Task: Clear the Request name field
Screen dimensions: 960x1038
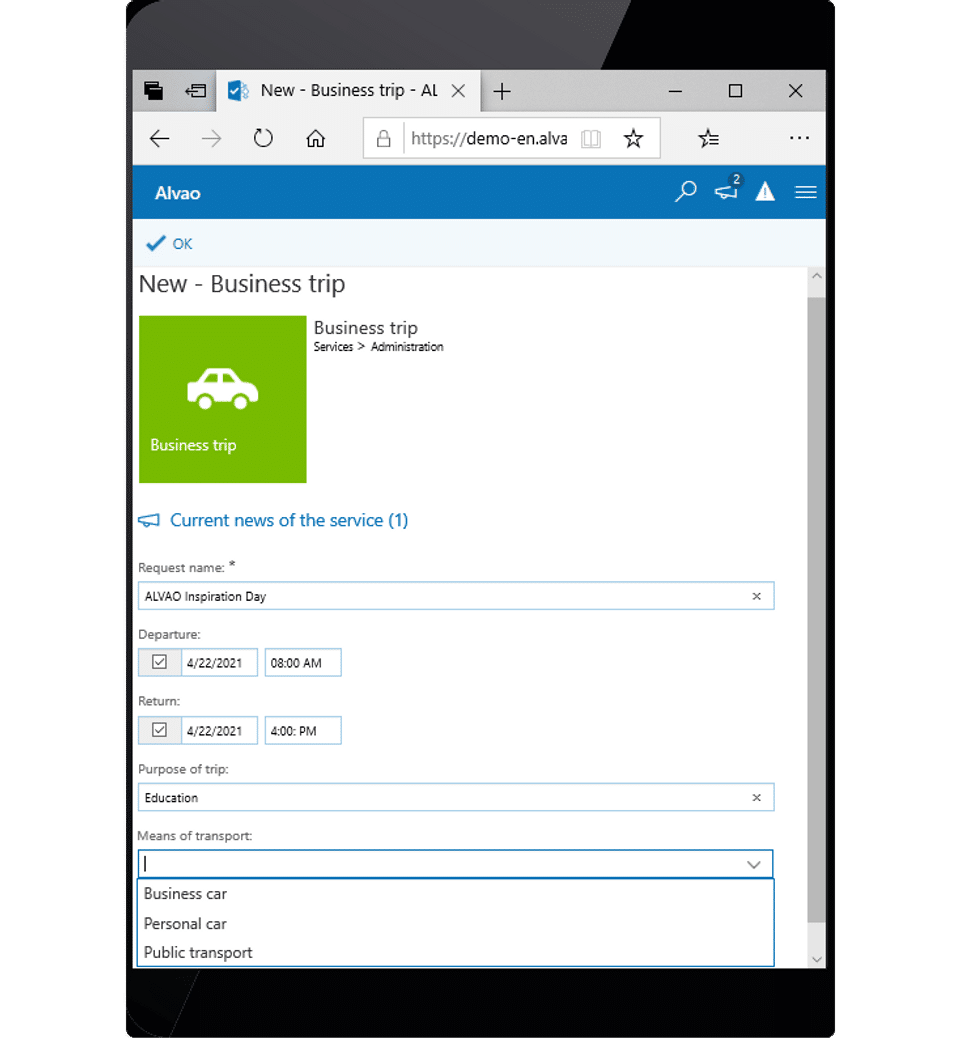Action: (x=756, y=596)
